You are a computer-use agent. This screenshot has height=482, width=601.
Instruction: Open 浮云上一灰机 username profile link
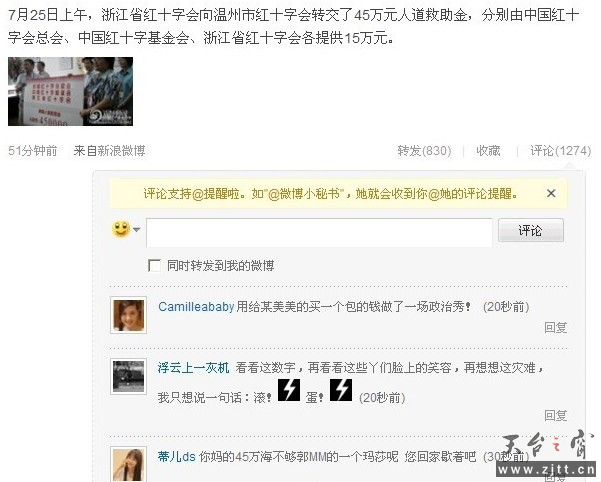point(194,368)
